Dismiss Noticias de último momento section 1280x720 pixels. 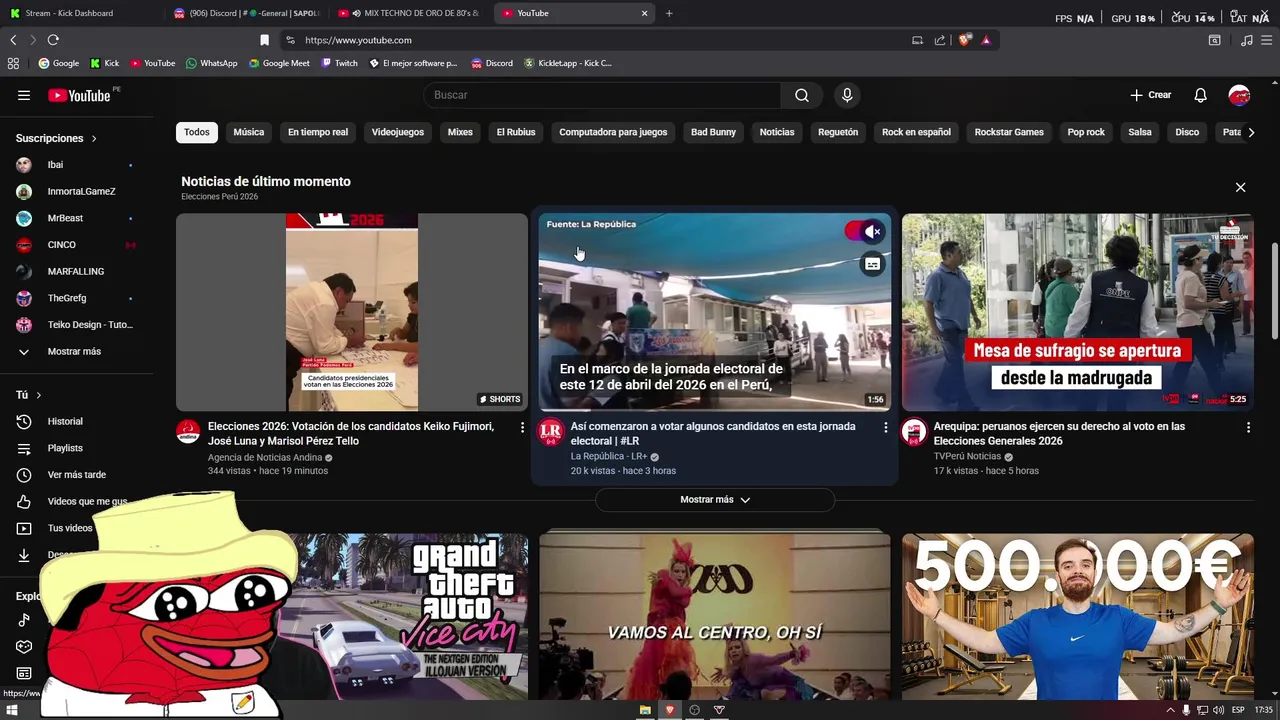[x=1240, y=187]
